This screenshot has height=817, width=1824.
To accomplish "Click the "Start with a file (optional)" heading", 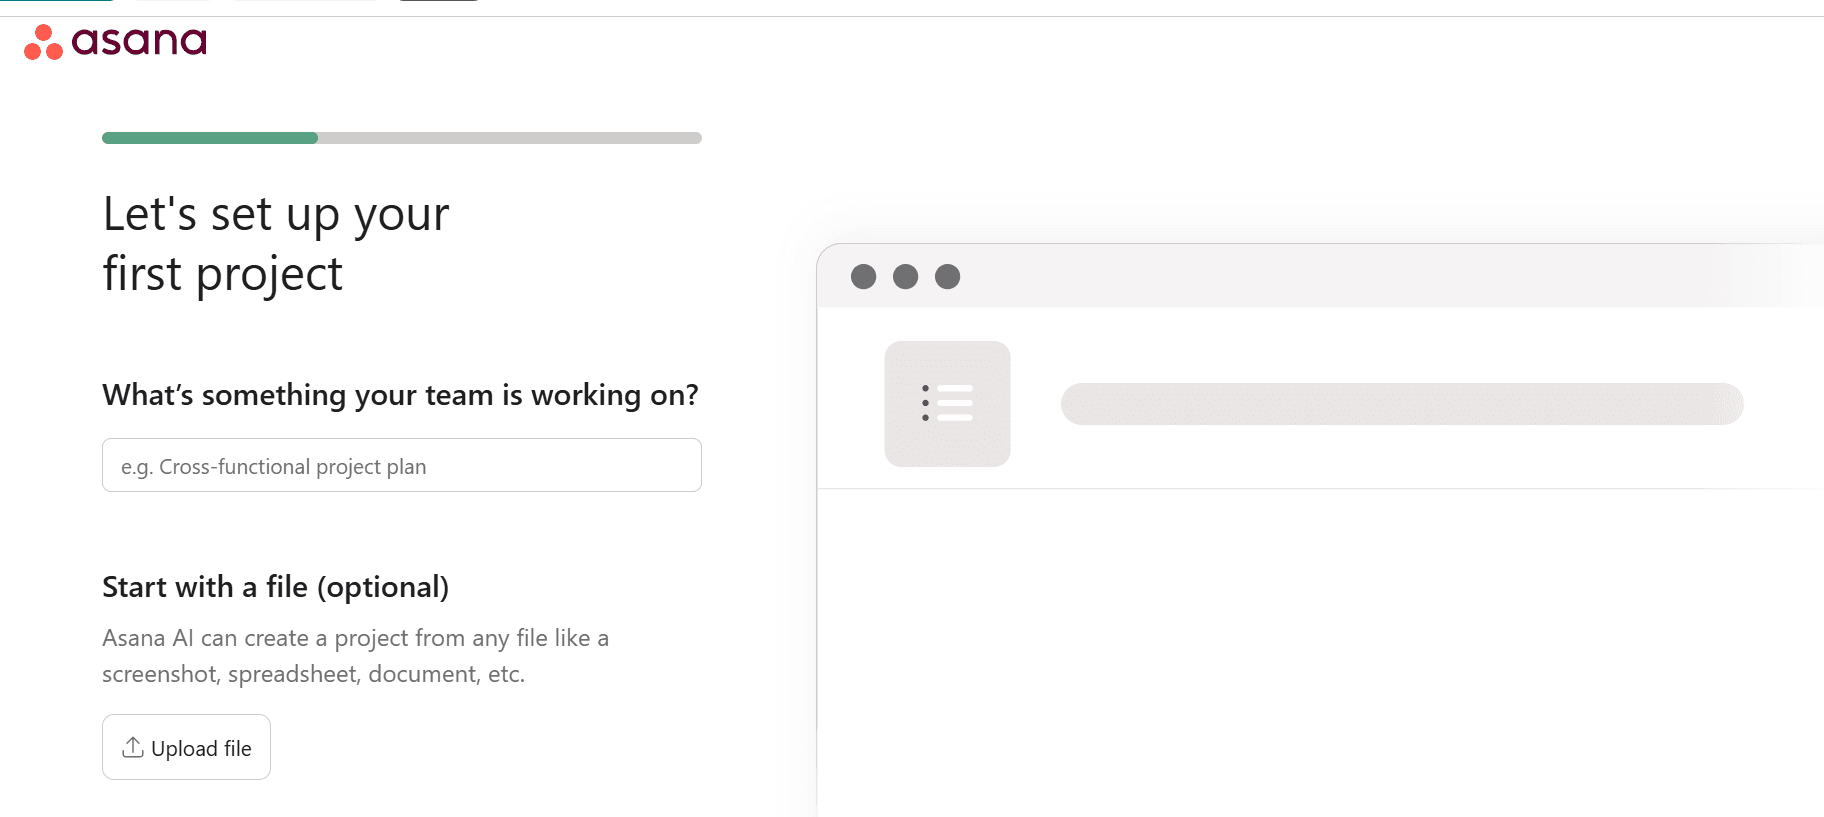I will [x=275, y=587].
